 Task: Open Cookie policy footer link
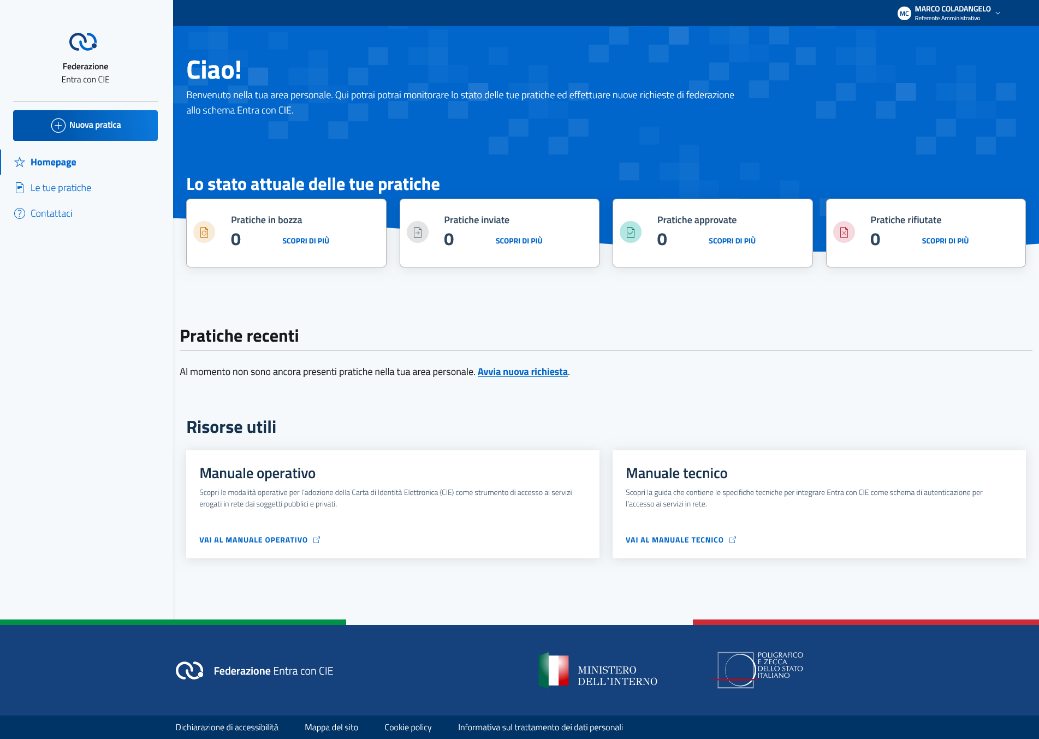coord(408,727)
